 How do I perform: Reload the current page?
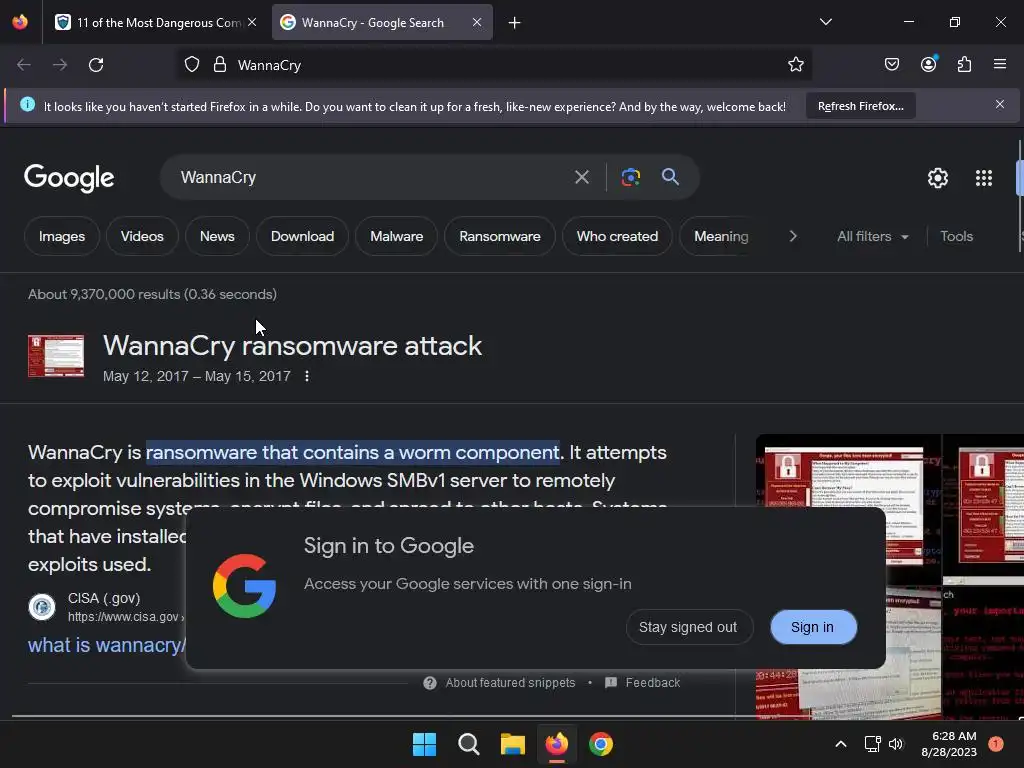click(x=96, y=65)
